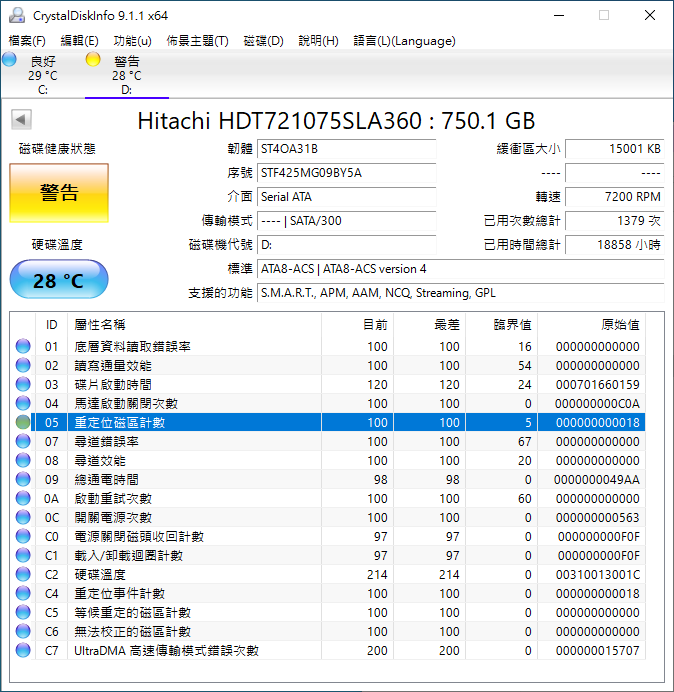This screenshot has width=674, height=692.
Task: Click the rotation rate value 7200 RPM
Action: point(615,196)
